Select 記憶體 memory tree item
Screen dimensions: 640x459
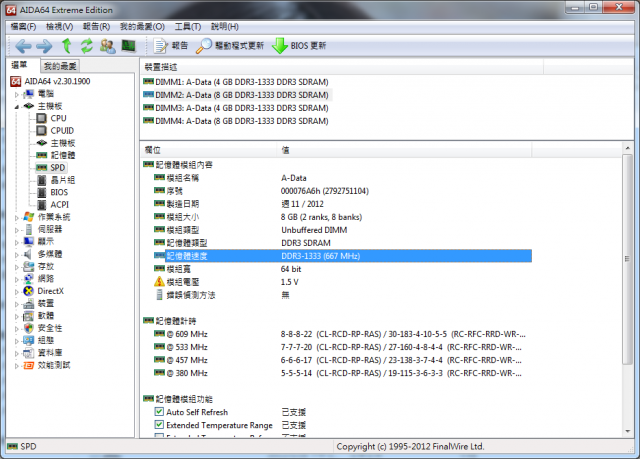[62, 155]
